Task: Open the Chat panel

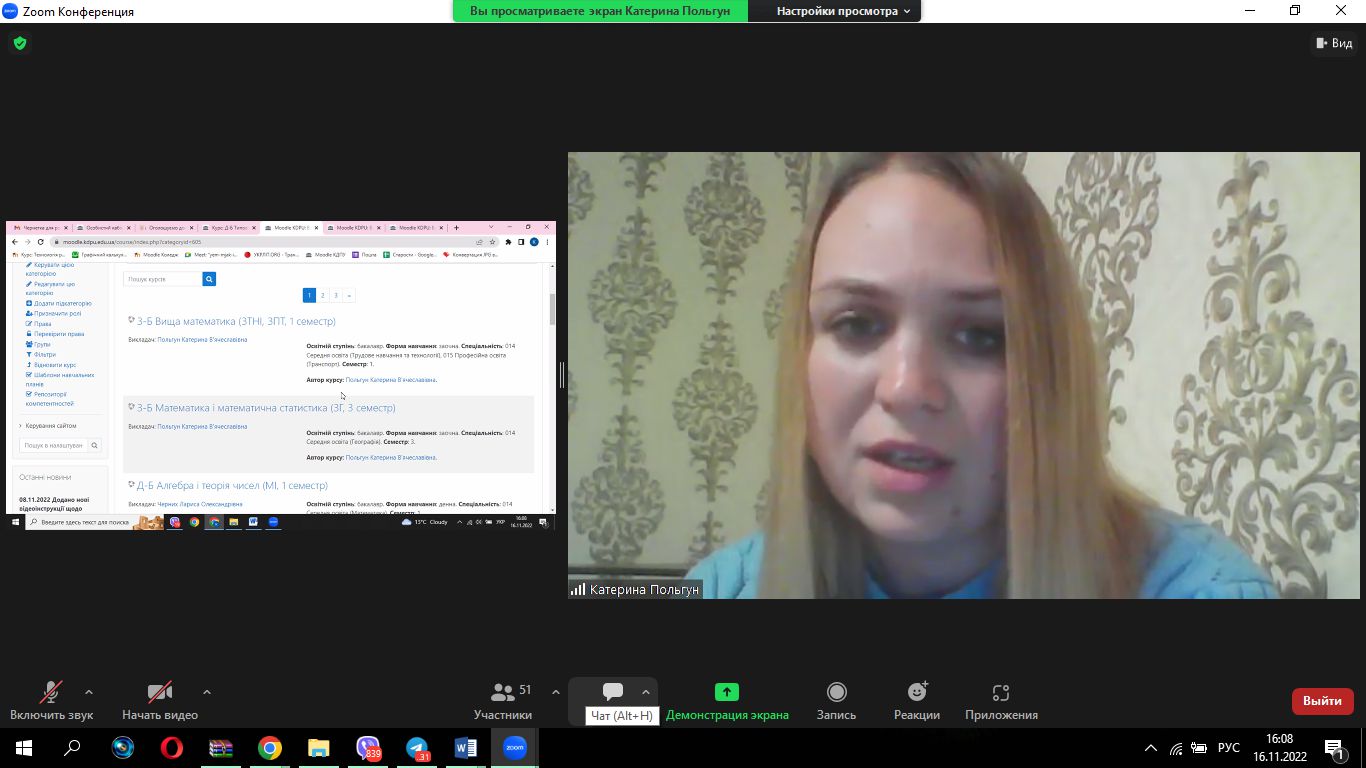Action: coord(613,693)
